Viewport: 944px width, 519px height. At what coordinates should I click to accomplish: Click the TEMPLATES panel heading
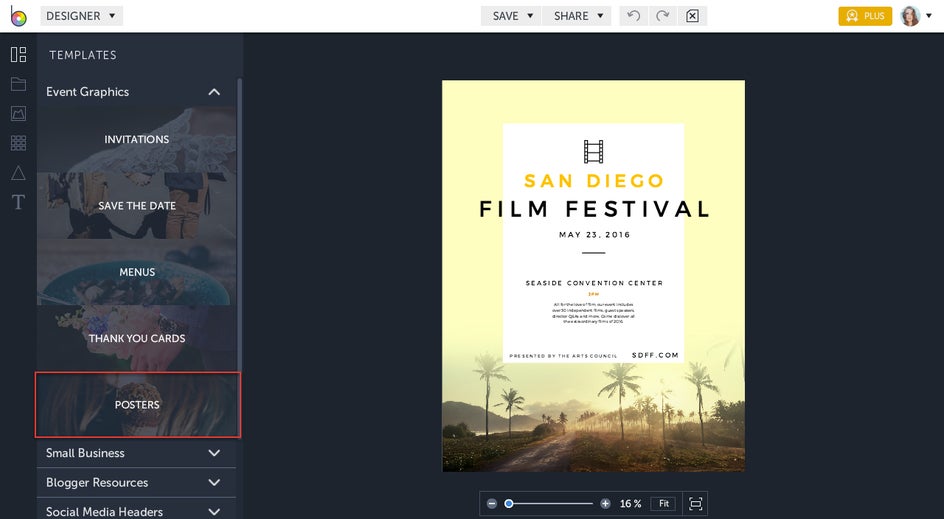tap(83, 55)
